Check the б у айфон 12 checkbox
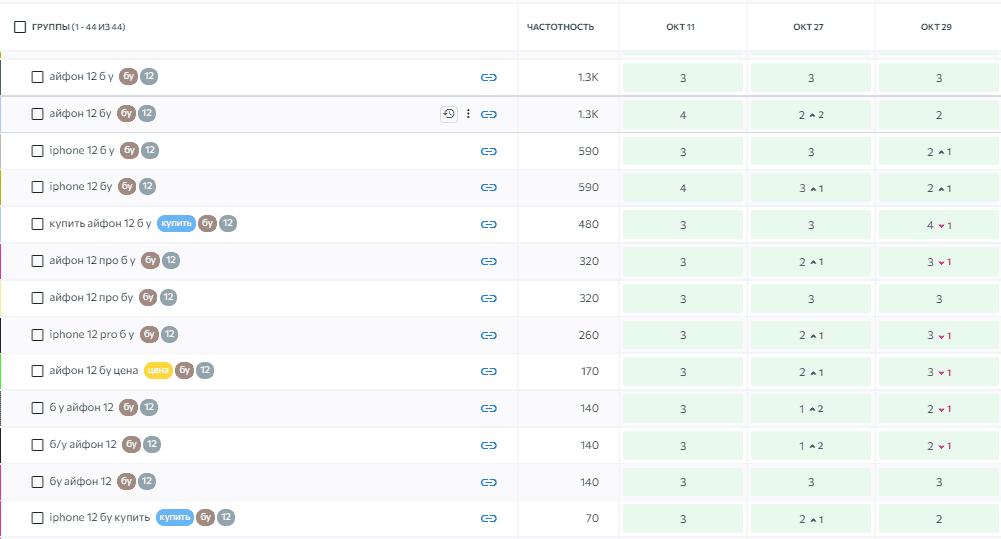This screenshot has height=539, width=1001. tap(38, 407)
